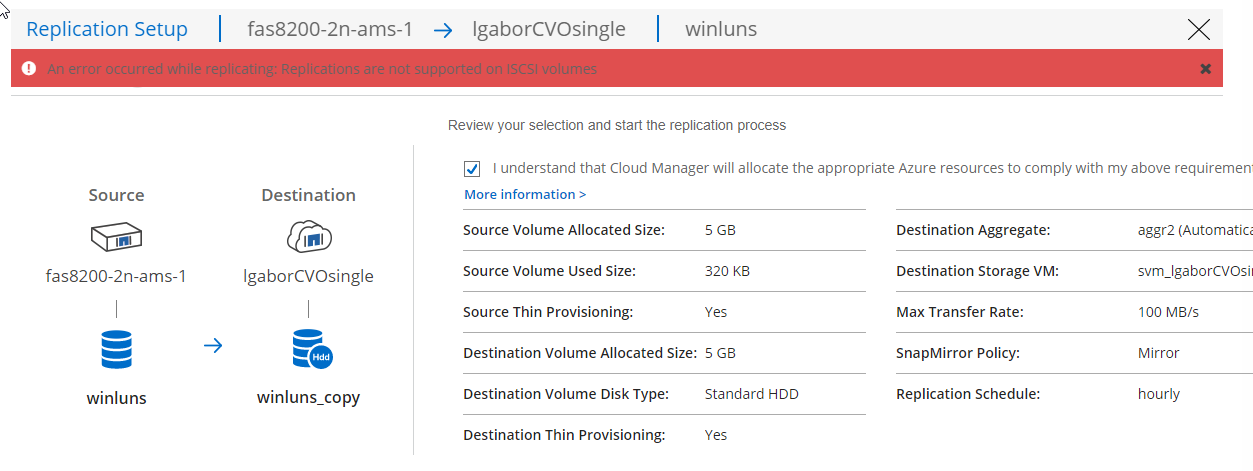Viewport: 1253px width, 471px height.
Task: Open the More information link
Action: point(525,194)
